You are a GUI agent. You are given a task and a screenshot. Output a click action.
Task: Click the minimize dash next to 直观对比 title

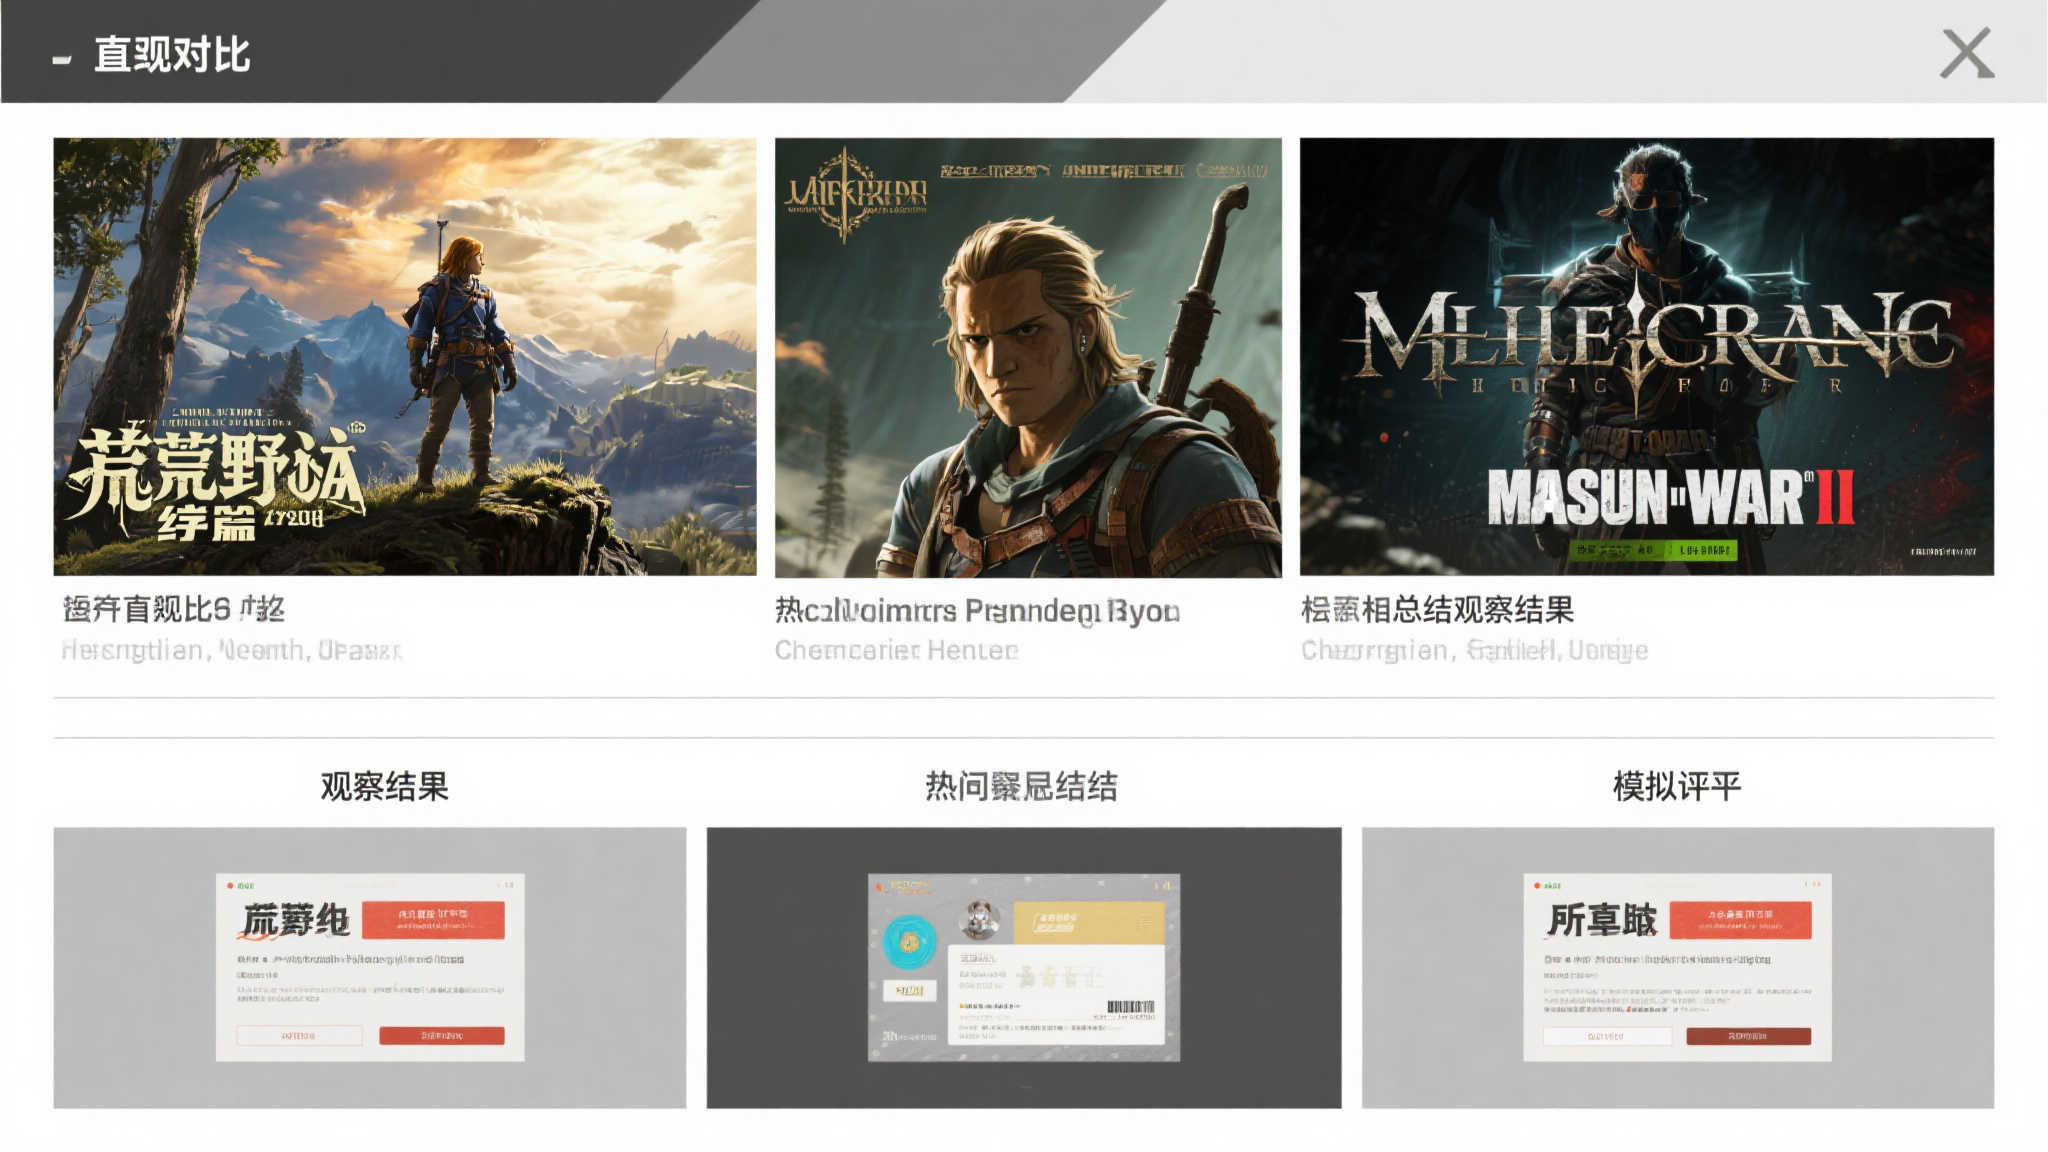(62, 60)
